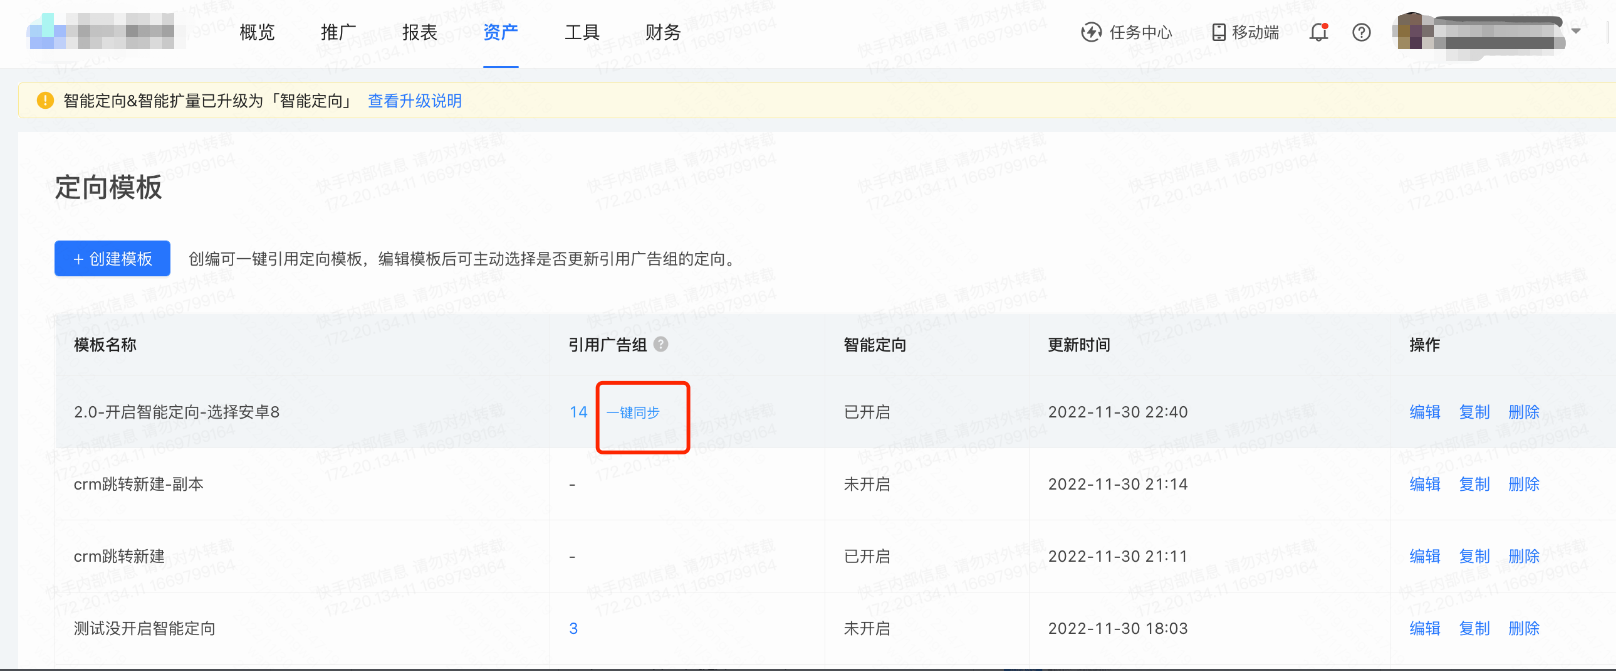Delete the 测试没开启智能定向 template
The image size is (1616, 671).
1524,628
